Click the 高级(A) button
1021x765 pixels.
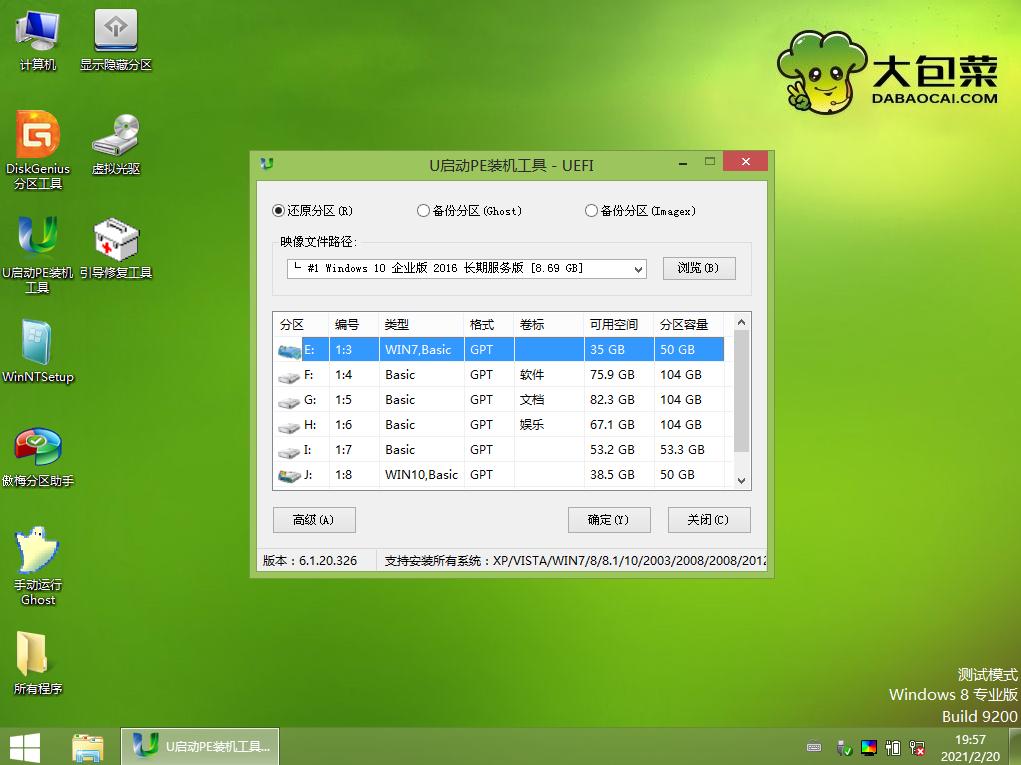pyautogui.click(x=314, y=520)
